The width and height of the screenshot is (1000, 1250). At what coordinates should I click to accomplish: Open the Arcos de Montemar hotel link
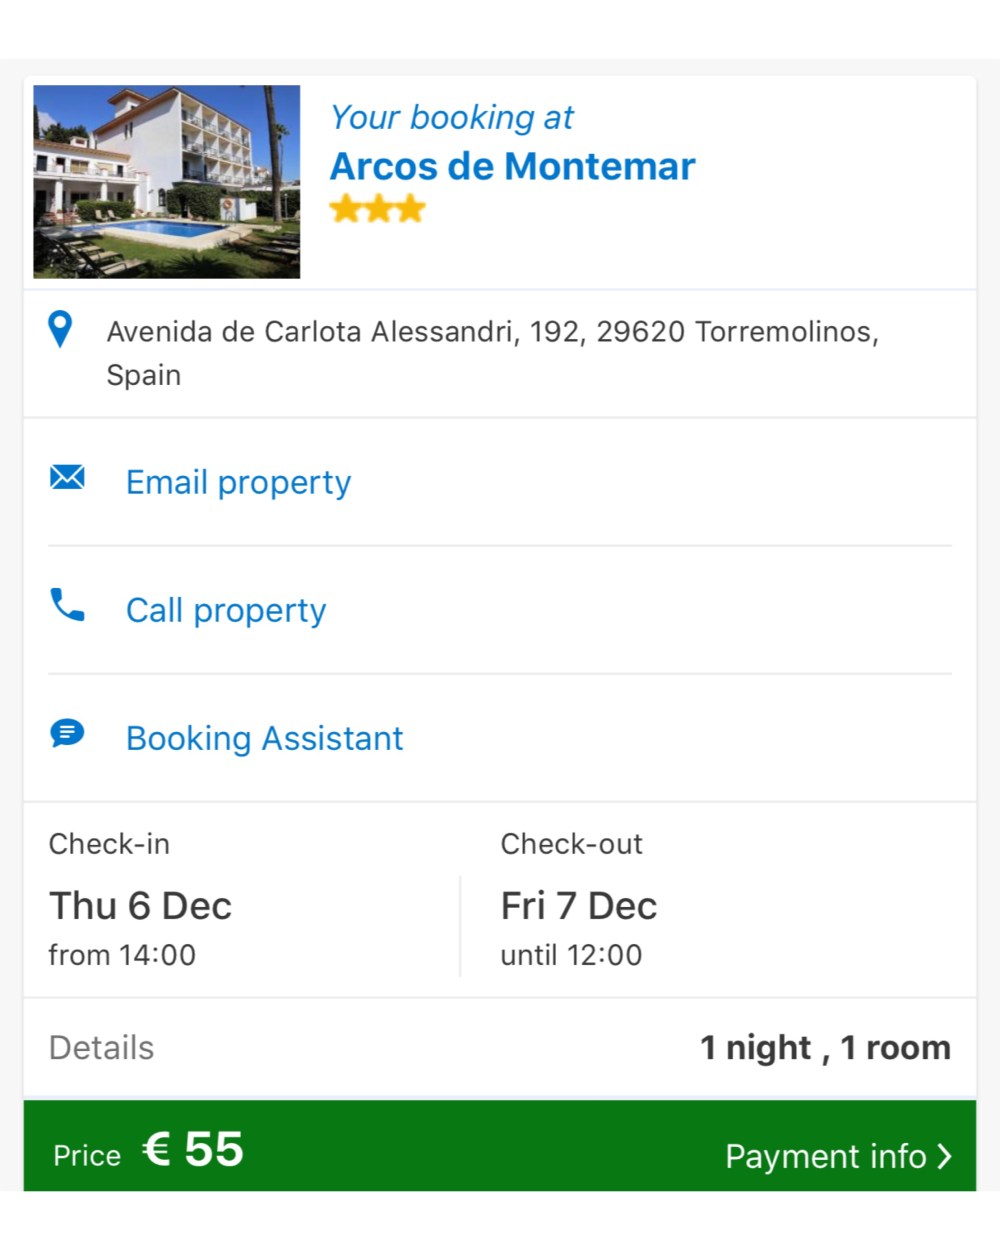click(x=512, y=166)
